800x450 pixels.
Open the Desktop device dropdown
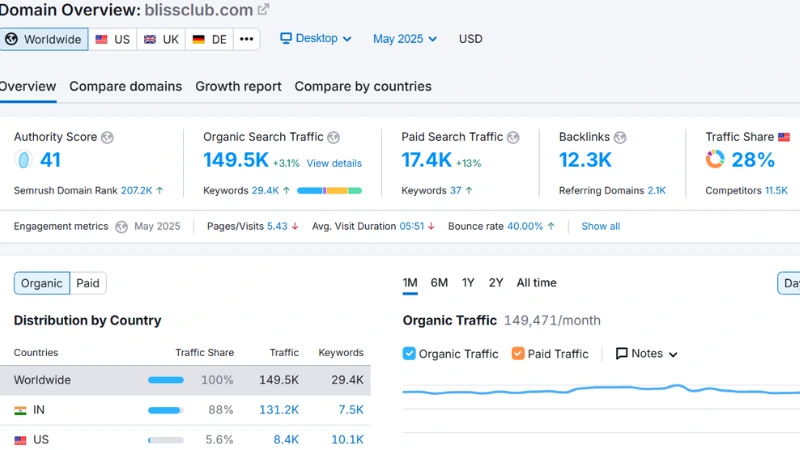(316, 38)
